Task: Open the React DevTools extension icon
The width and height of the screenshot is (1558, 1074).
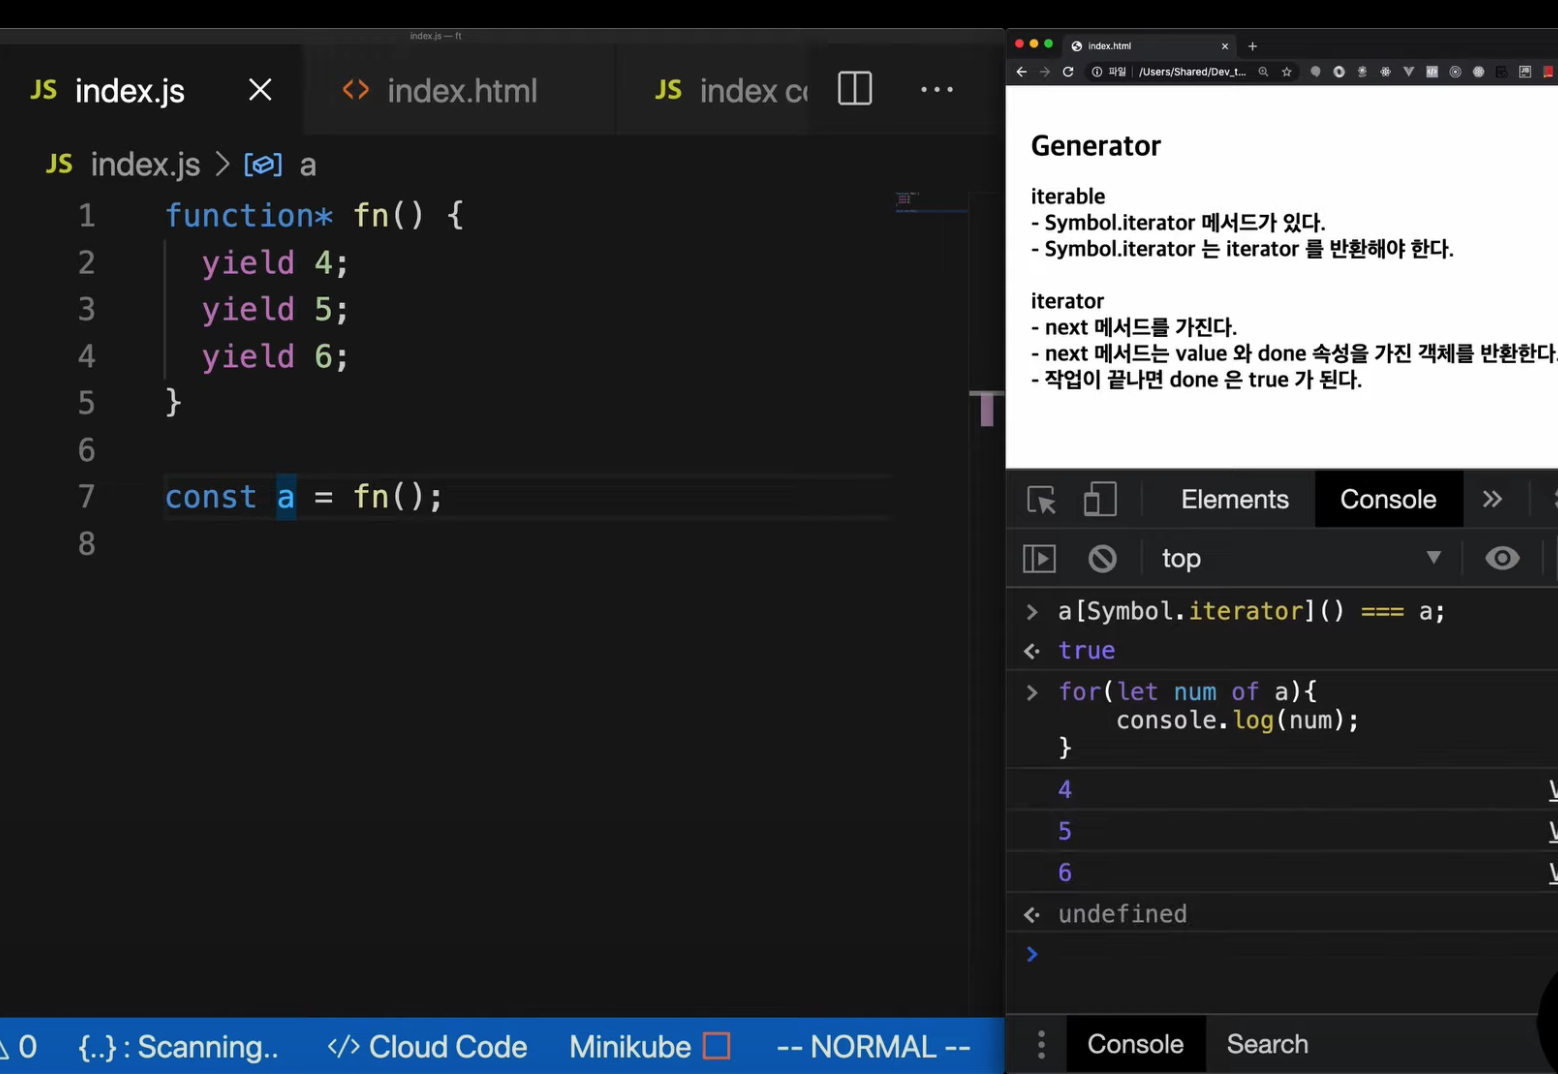Action: 1385,72
